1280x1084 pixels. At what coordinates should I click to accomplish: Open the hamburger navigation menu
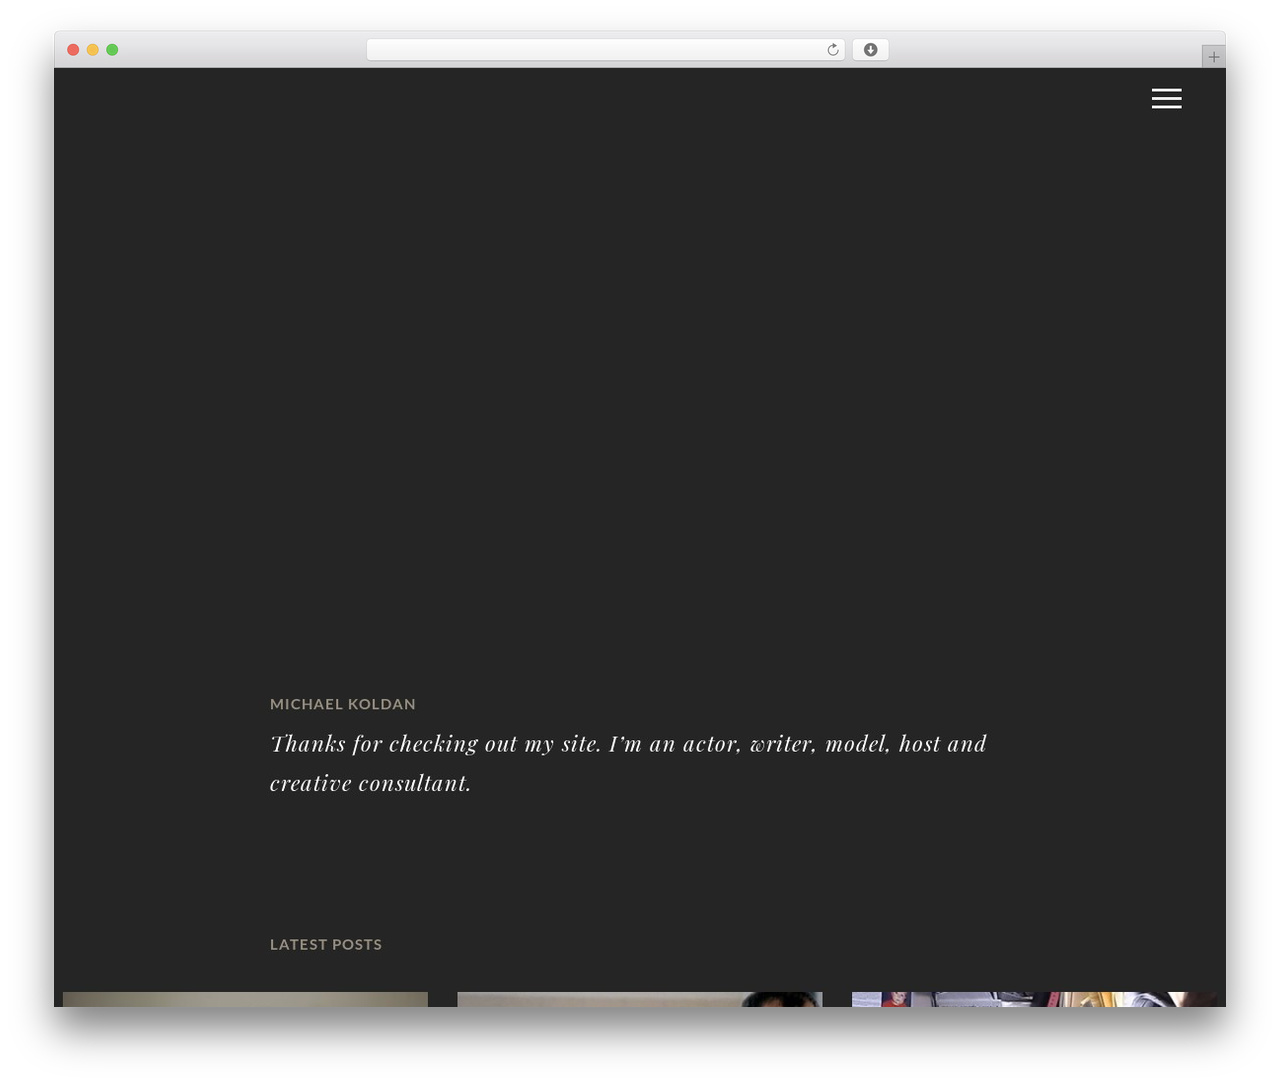tap(1166, 98)
